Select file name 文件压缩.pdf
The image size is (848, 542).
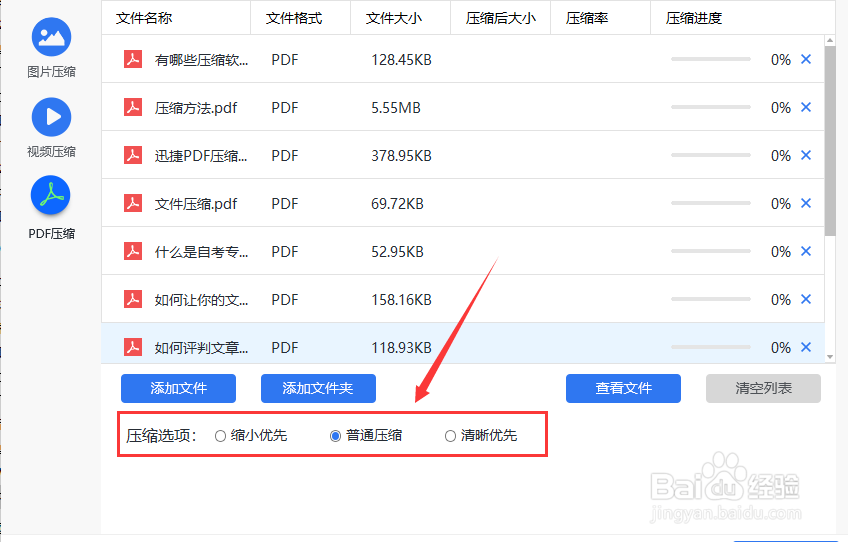click(196, 204)
